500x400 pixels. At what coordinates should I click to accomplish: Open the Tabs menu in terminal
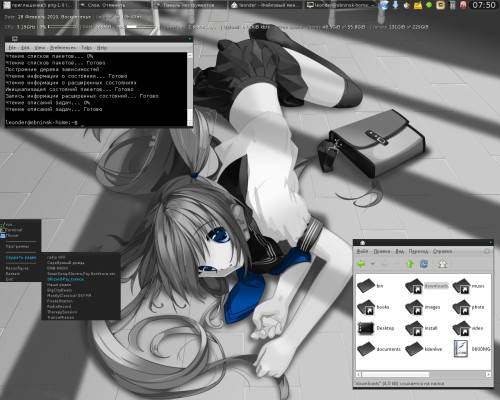pos(86,48)
